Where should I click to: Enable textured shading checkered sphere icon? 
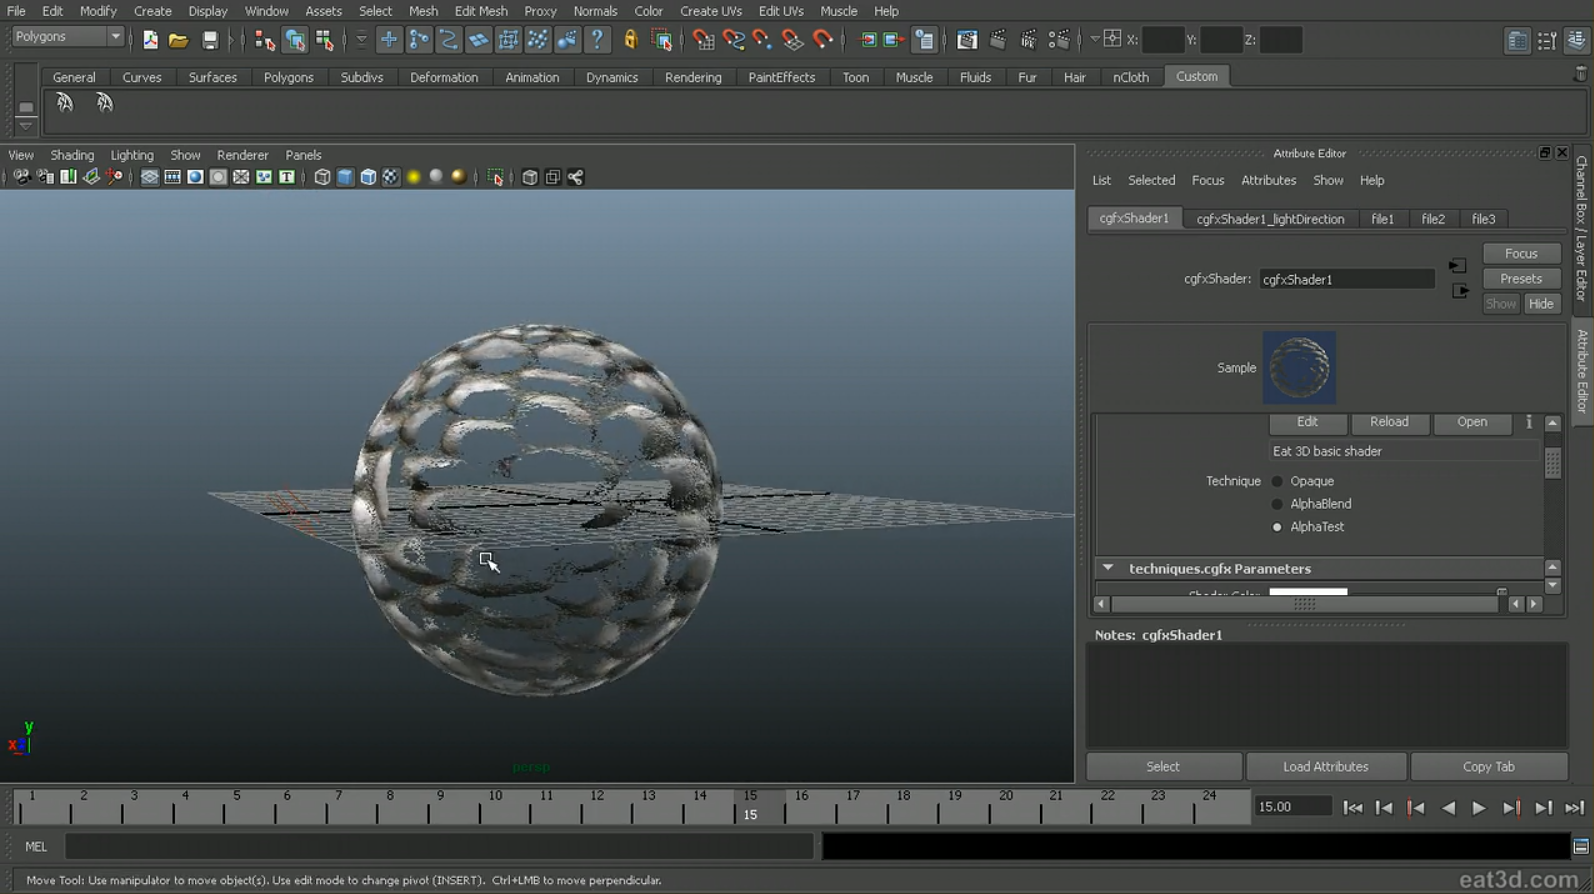391,177
